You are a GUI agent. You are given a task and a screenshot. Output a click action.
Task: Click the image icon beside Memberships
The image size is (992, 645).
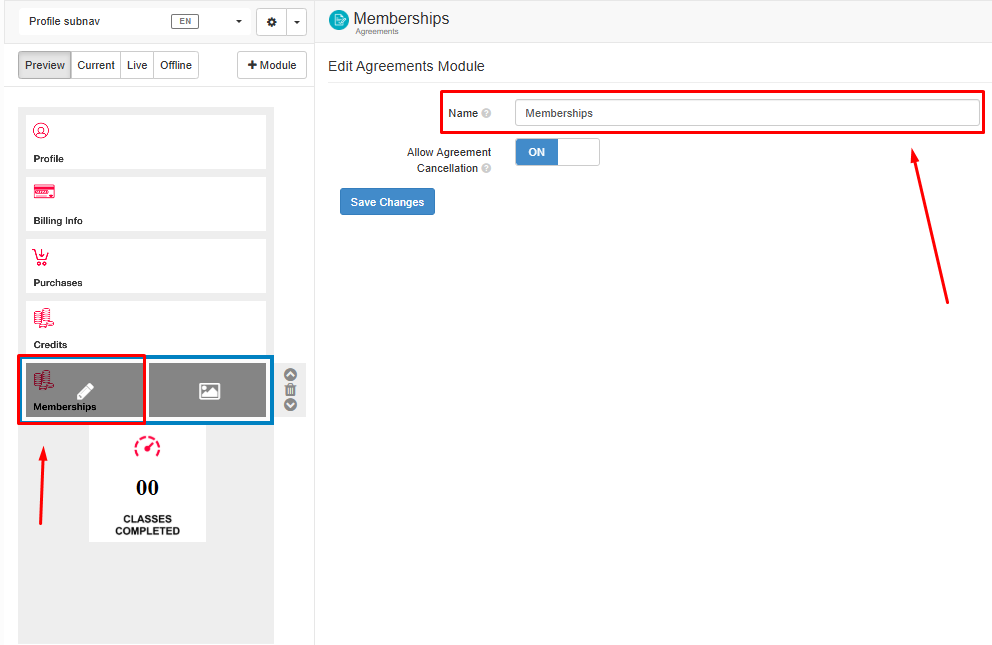pos(209,391)
